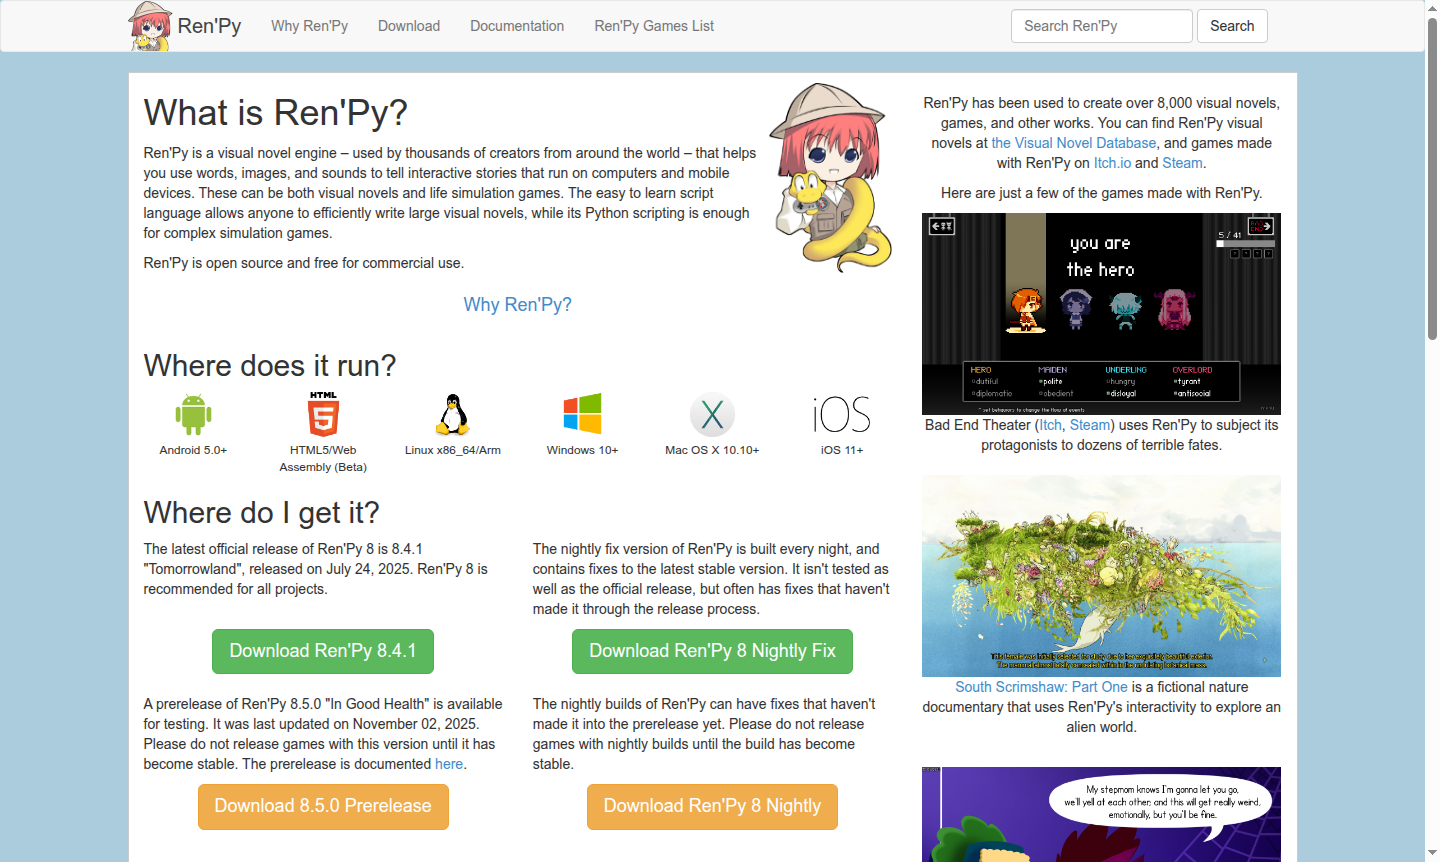
Task: Follow the Visual Novel Database link
Action: tap(1073, 143)
